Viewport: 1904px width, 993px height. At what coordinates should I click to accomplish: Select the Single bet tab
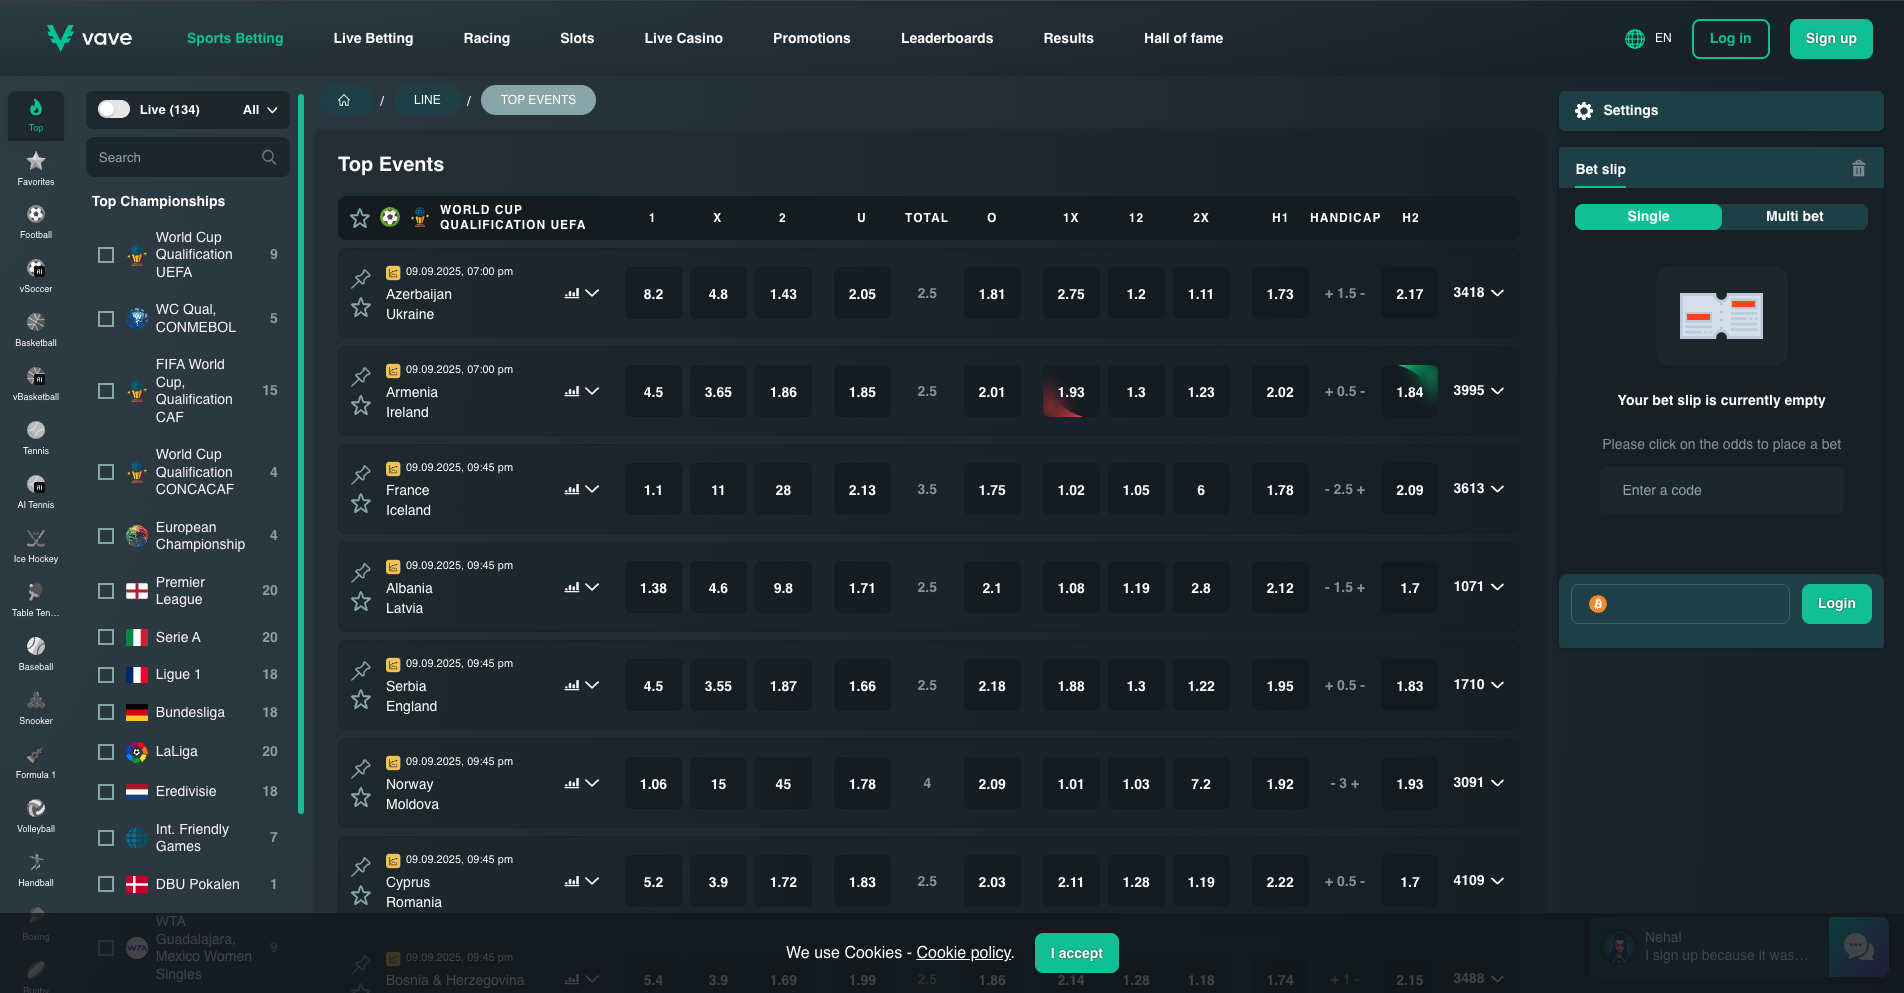pos(1648,217)
